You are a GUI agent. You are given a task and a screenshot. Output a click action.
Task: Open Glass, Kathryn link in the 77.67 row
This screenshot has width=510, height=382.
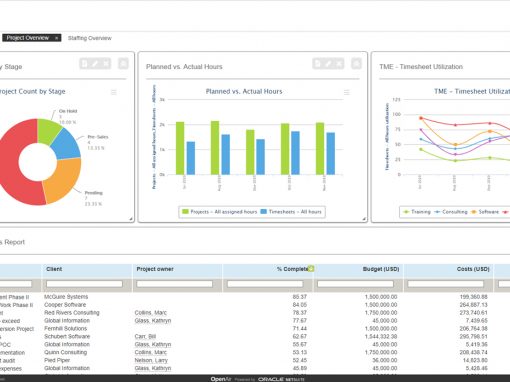[153, 321]
